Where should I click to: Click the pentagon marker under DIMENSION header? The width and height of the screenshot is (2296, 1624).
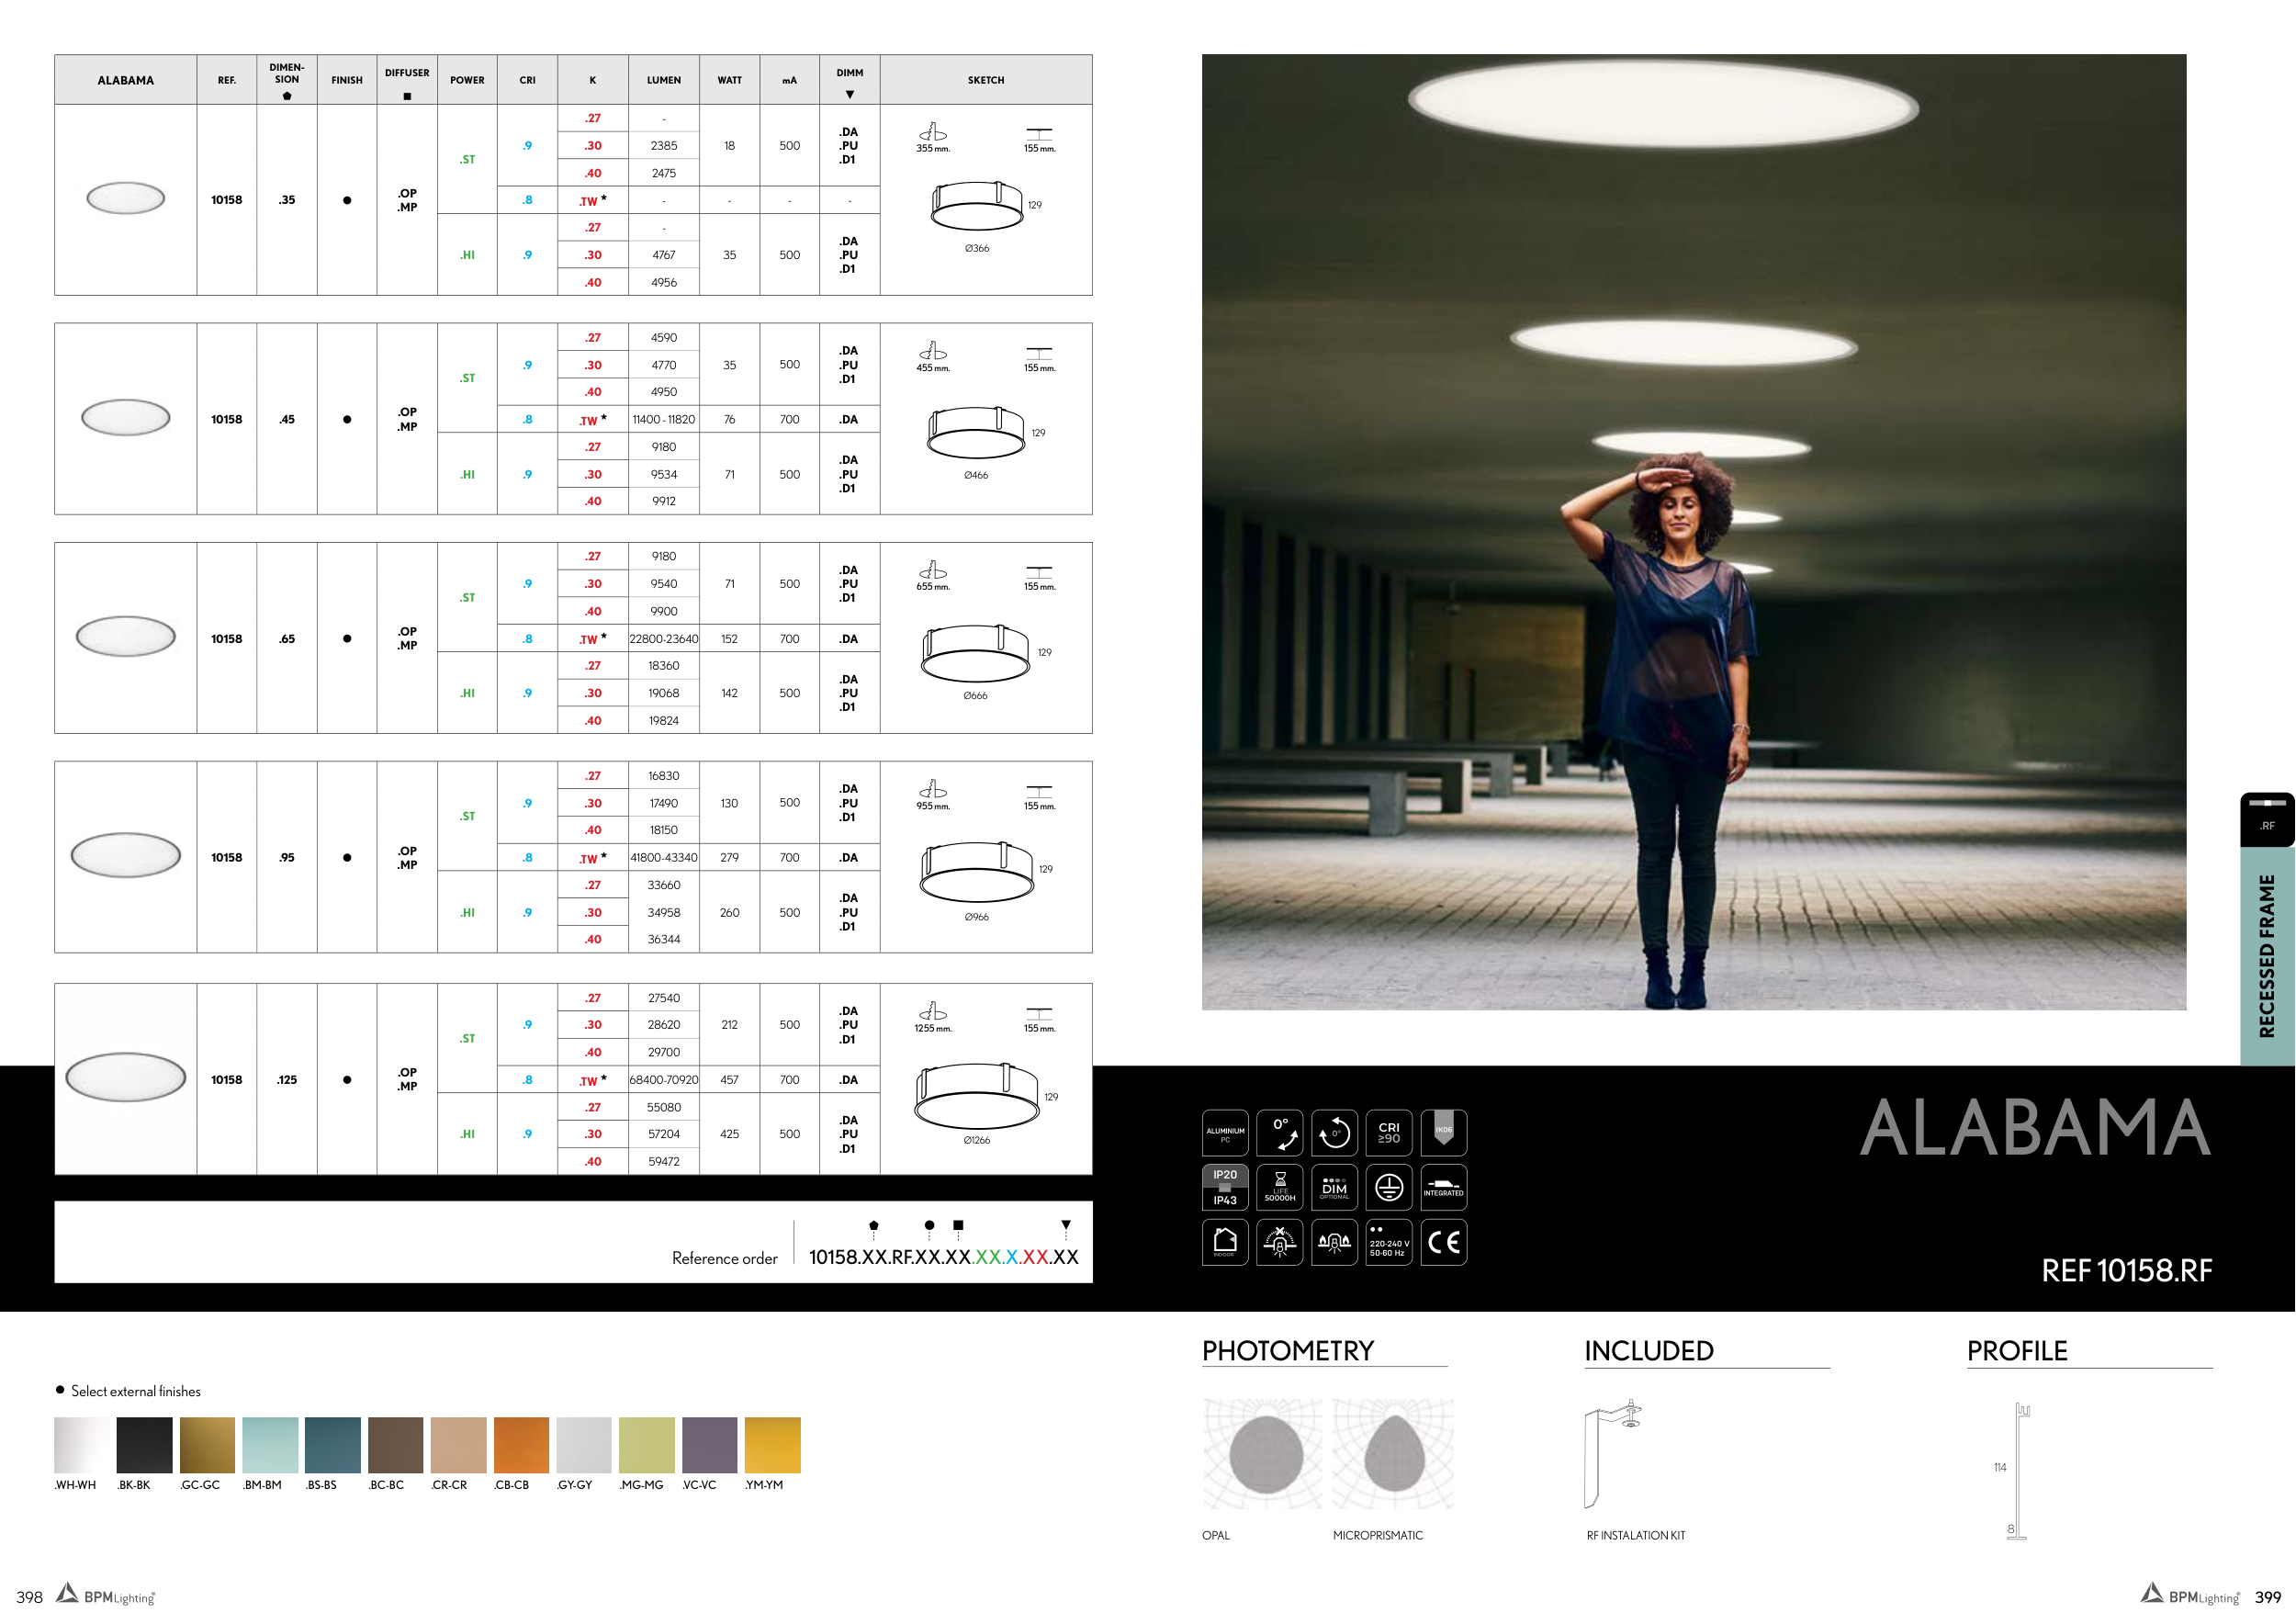tap(287, 96)
